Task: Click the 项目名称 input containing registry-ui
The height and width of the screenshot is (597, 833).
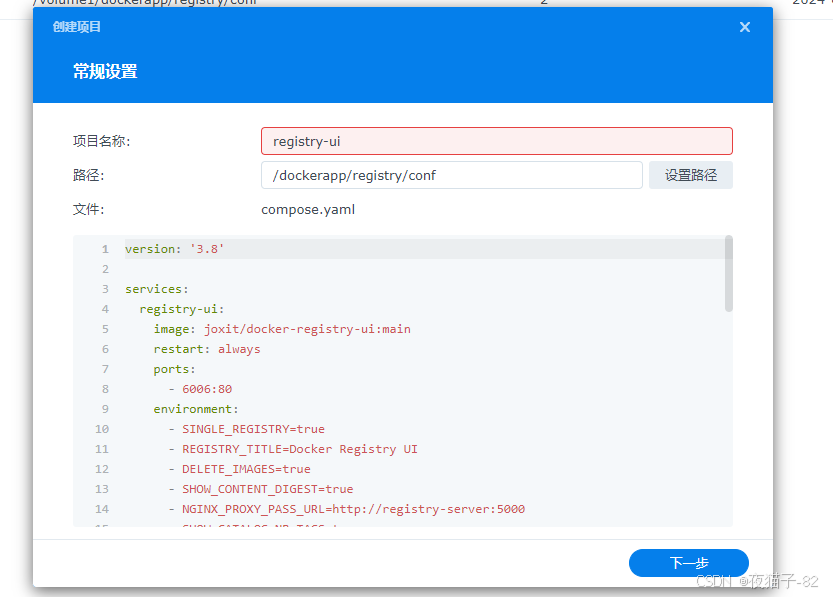Action: click(x=496, y=141)
